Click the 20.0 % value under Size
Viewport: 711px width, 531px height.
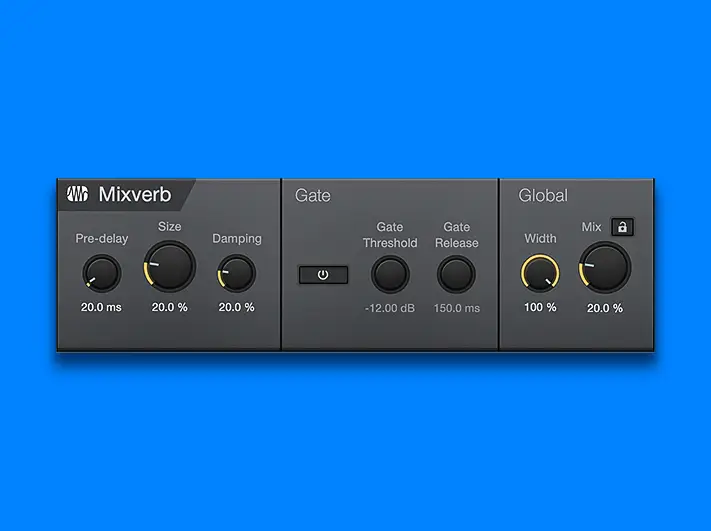click(x=170, y=307)
